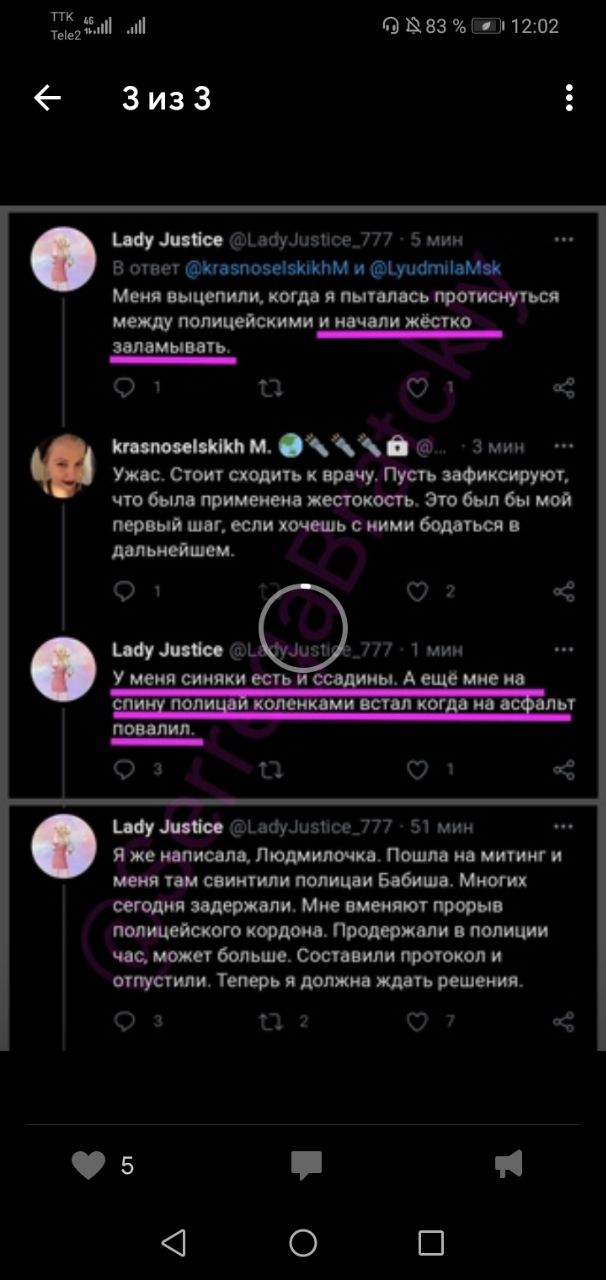Viewport: 606px width, 1280px height.
Task: Open the three-dot menu on the krasnoselskikh tweet
Action: coord(564,444)
